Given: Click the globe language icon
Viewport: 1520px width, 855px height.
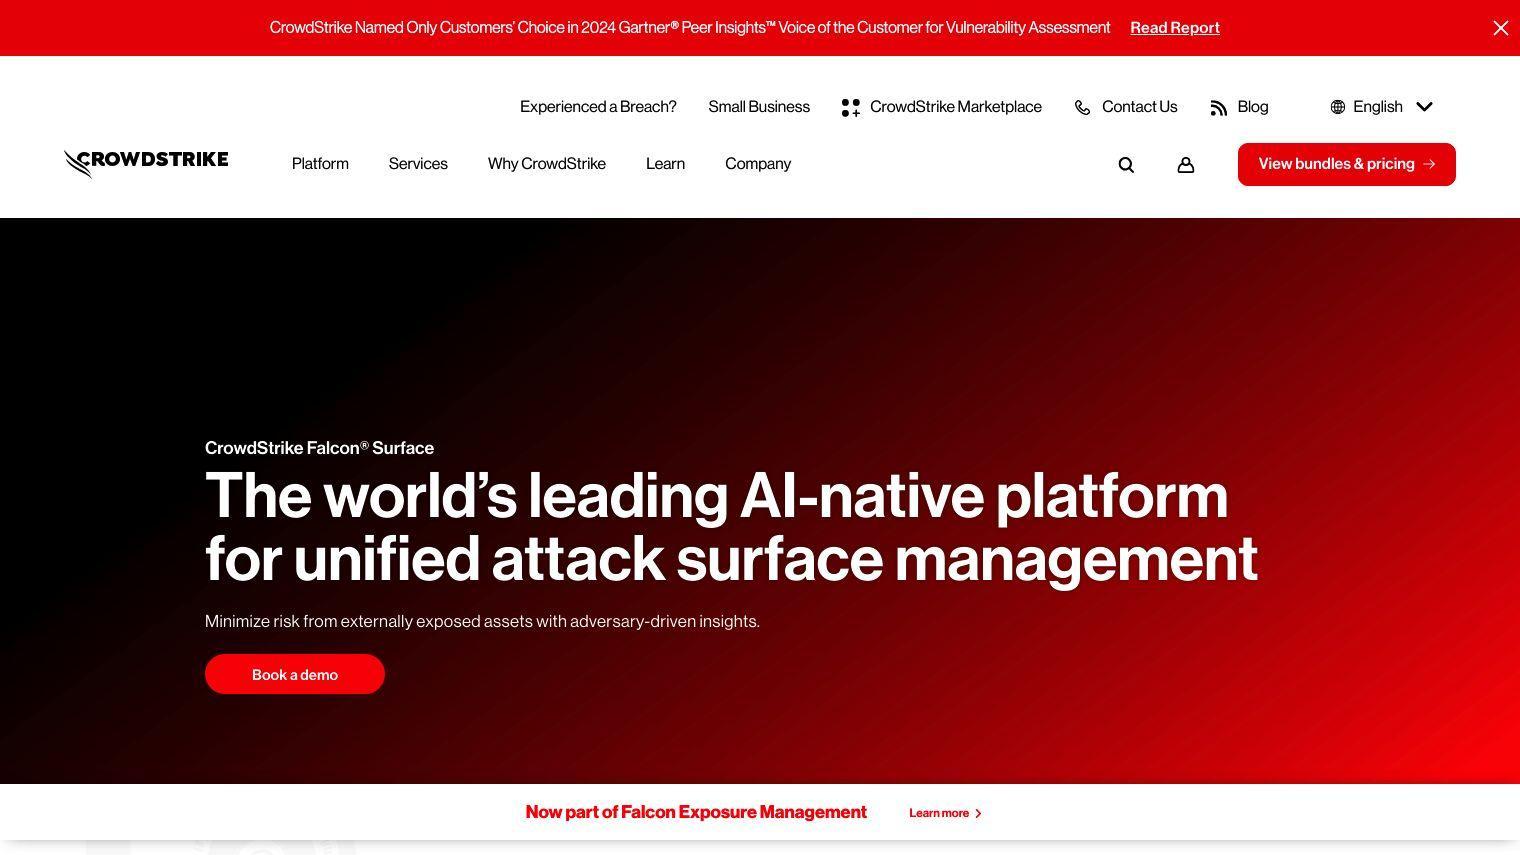Looking at the screenshot, I should [x=1338, y=107].
